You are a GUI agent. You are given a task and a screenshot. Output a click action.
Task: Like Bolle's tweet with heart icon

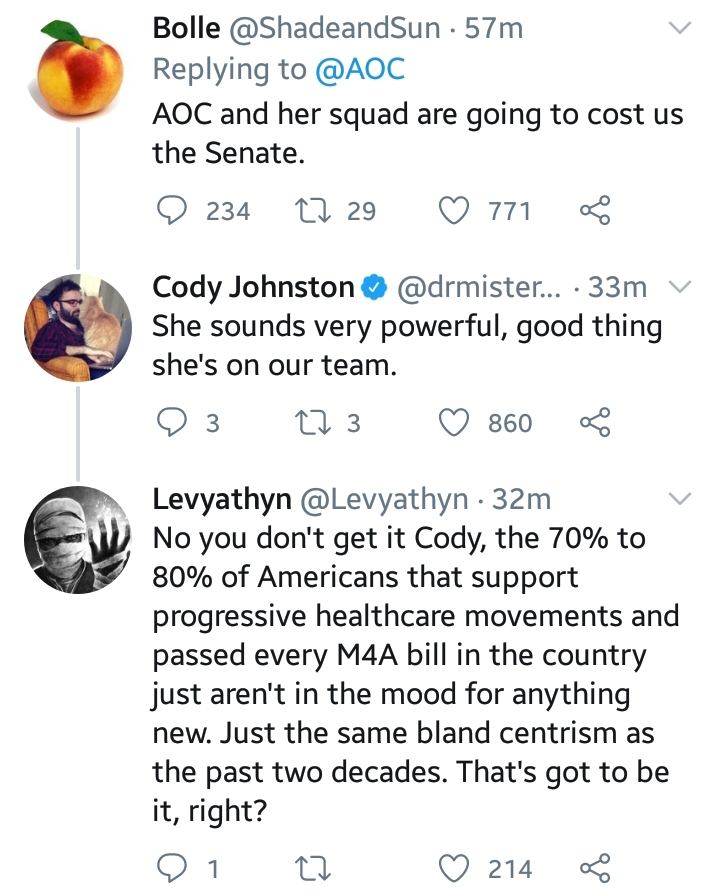[454, 211]
